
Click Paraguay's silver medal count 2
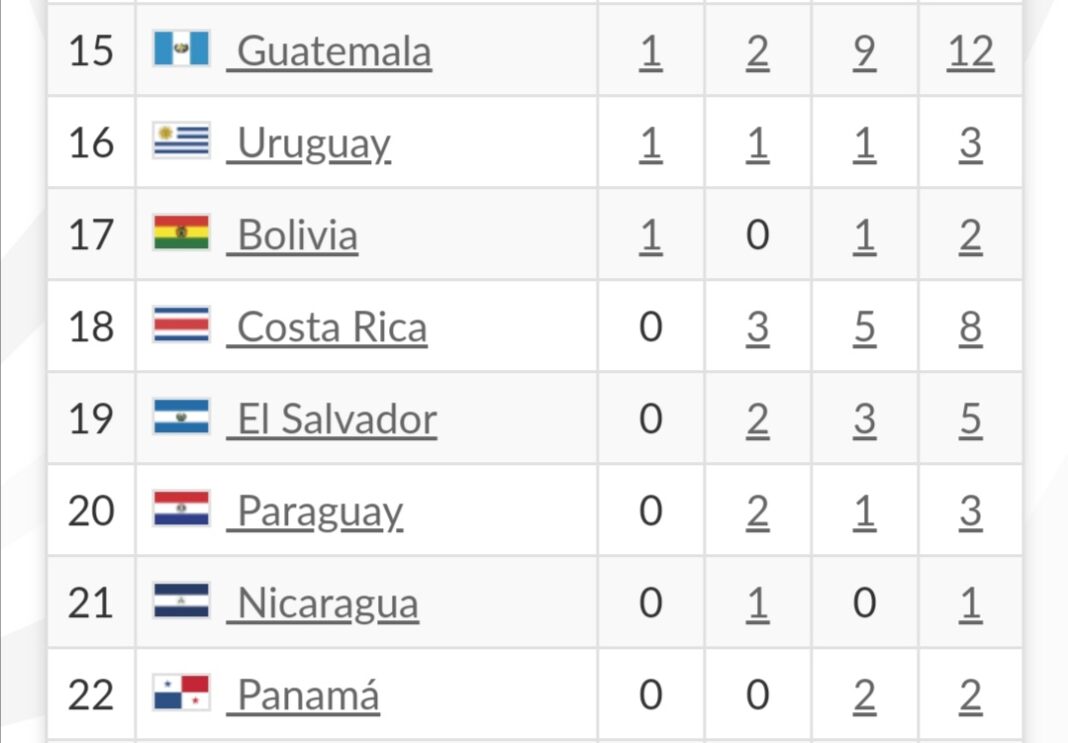[x=757, y=512]
